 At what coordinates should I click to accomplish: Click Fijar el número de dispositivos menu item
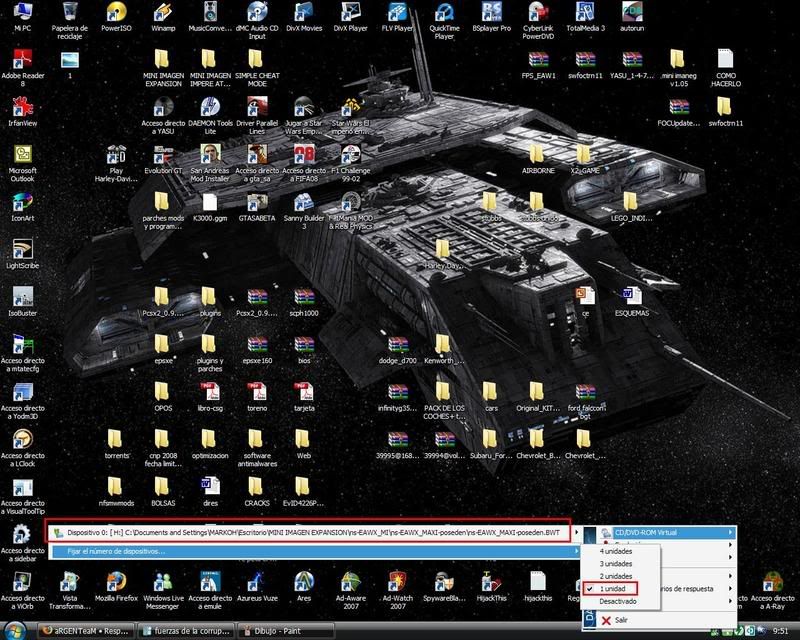[x=315, y=551]
